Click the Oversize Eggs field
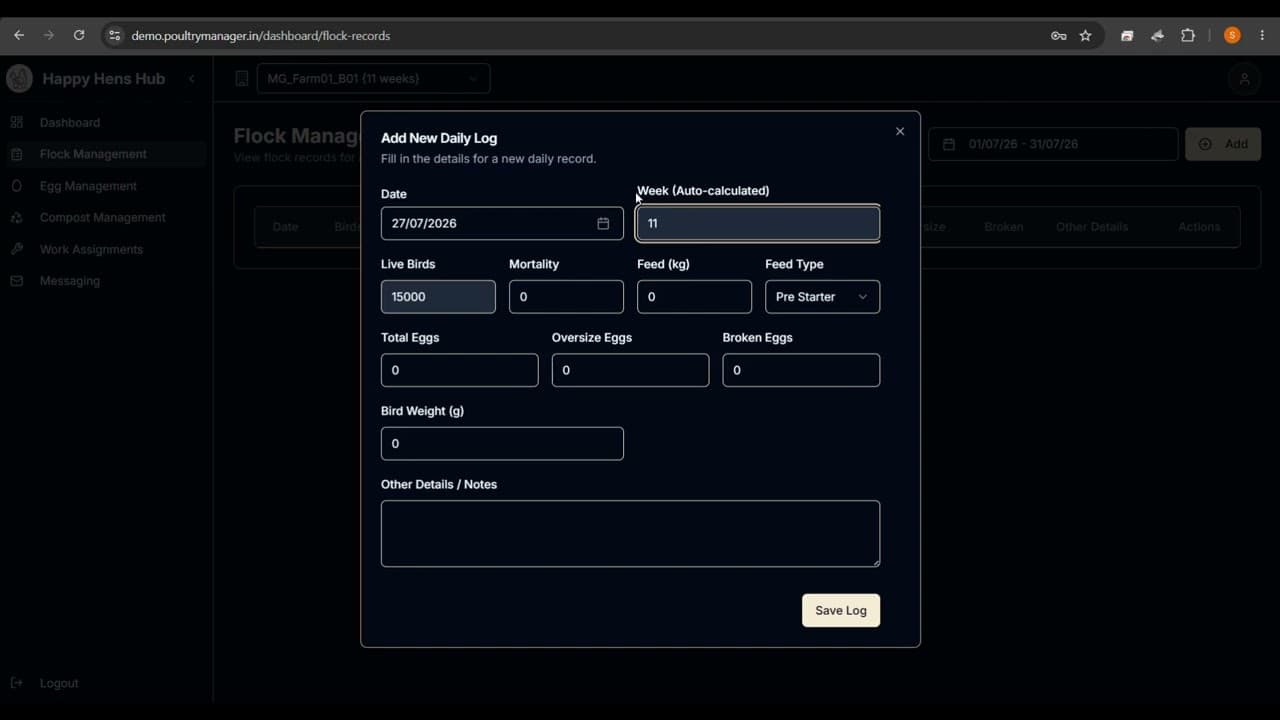This screenshot has height=720, width=1280. pos(630,370)
